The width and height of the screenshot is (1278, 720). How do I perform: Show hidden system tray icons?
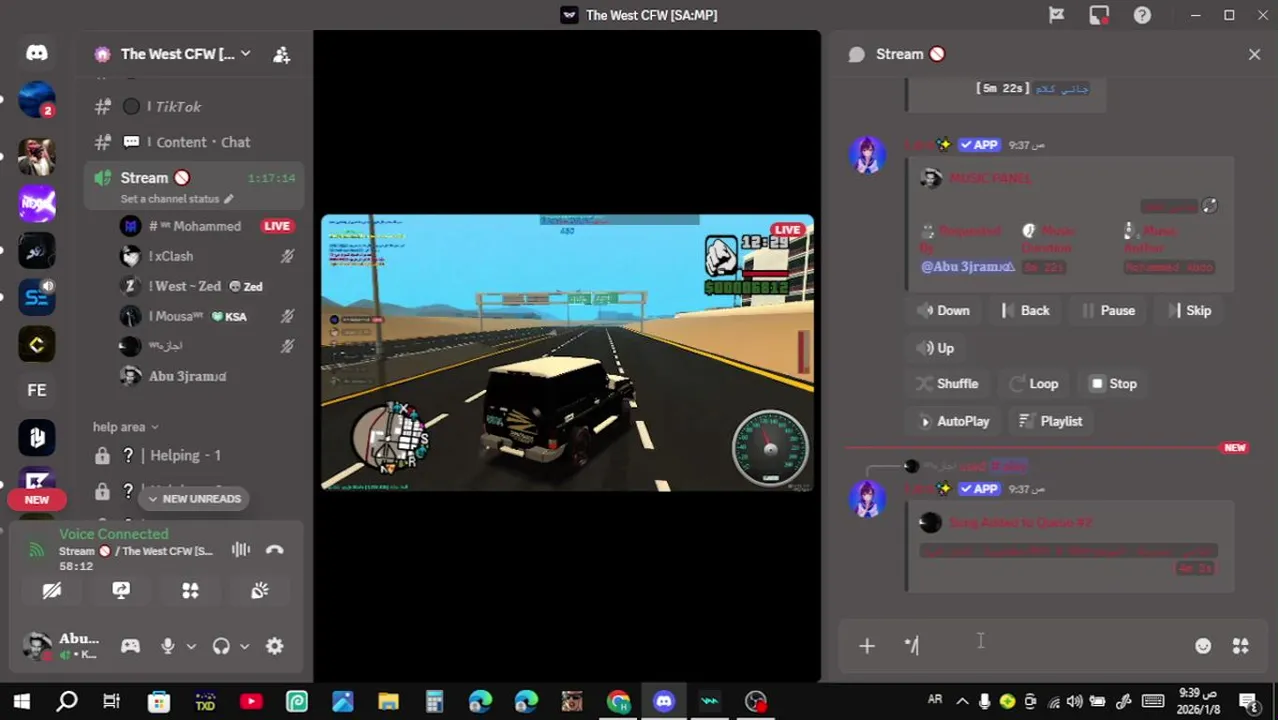[962, 701]
